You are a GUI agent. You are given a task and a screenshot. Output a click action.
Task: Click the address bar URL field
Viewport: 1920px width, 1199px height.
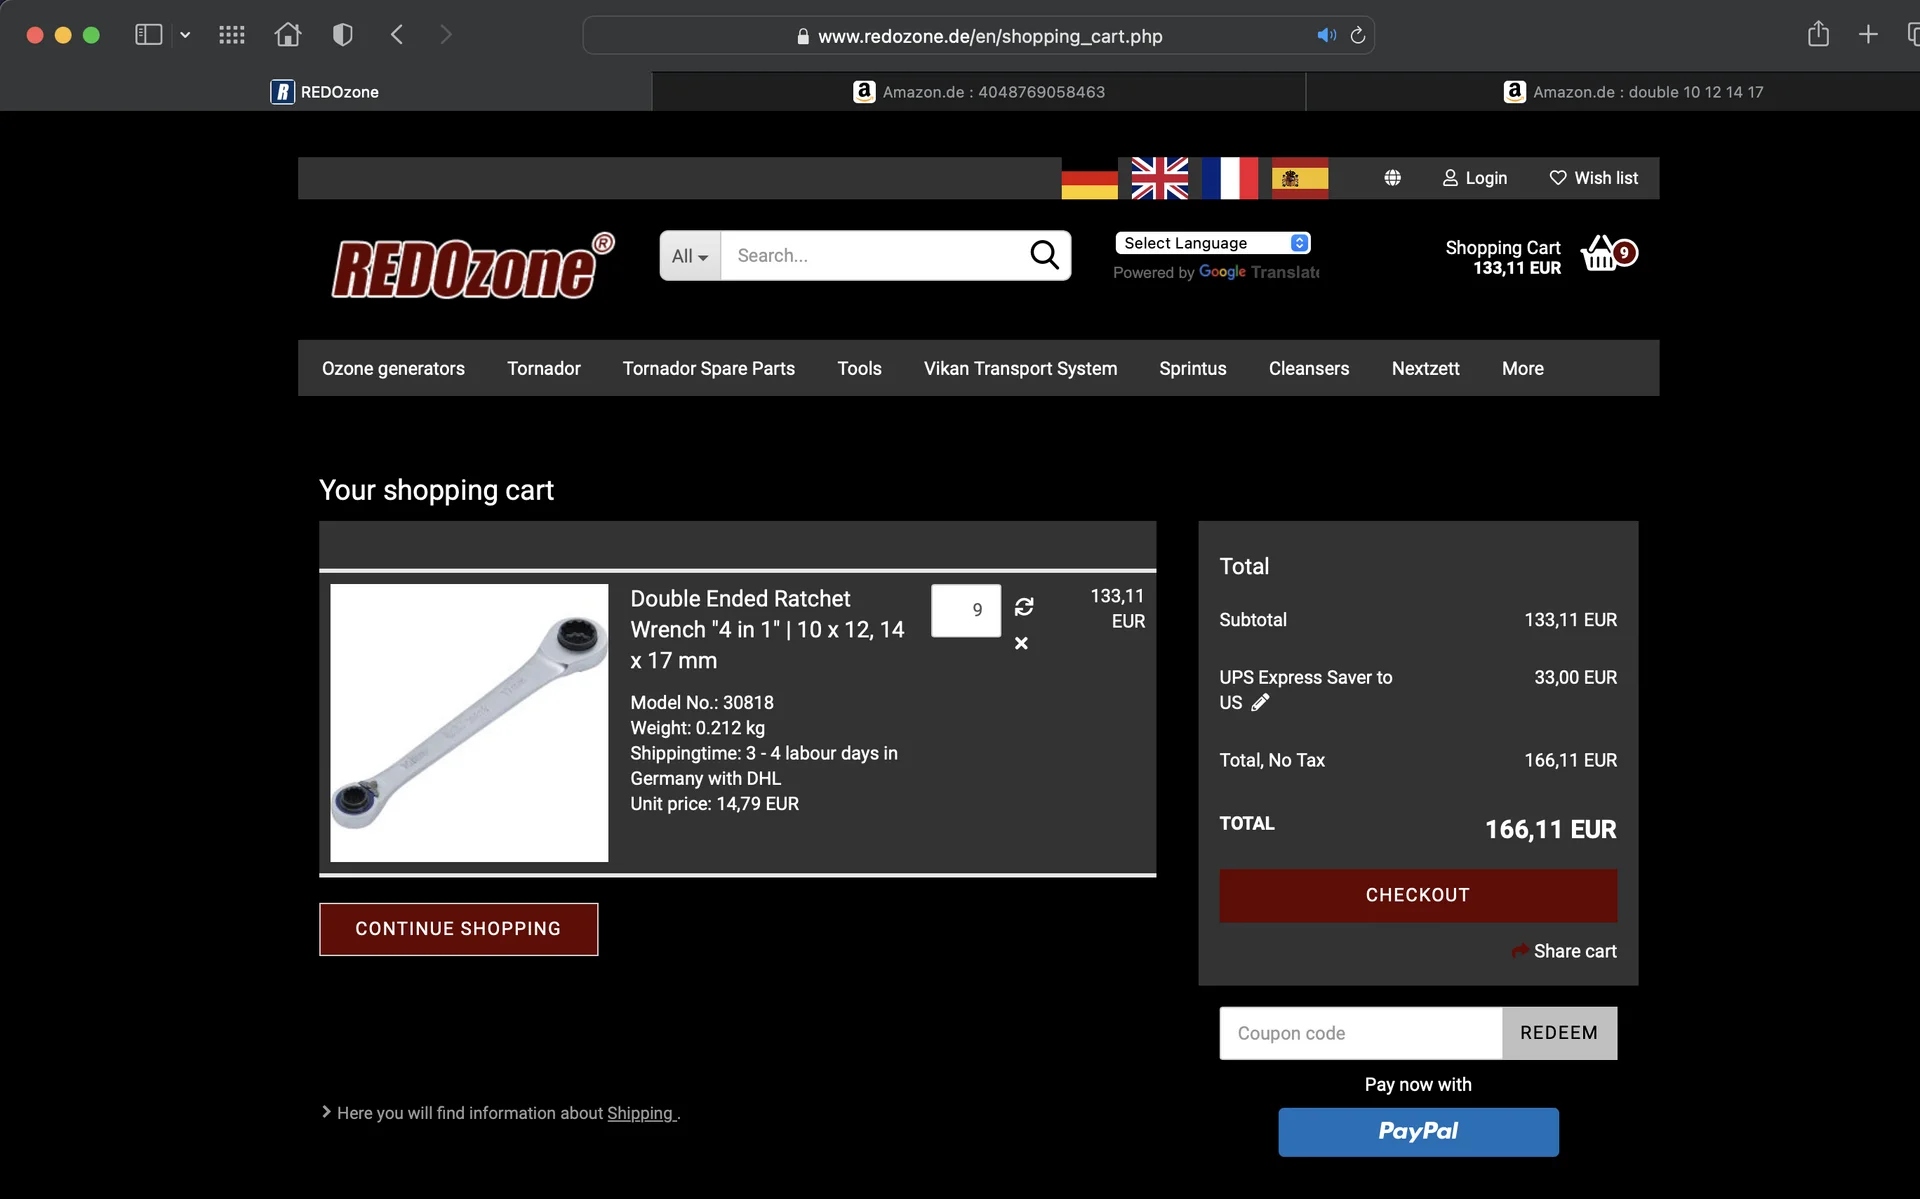pos(978,35)
